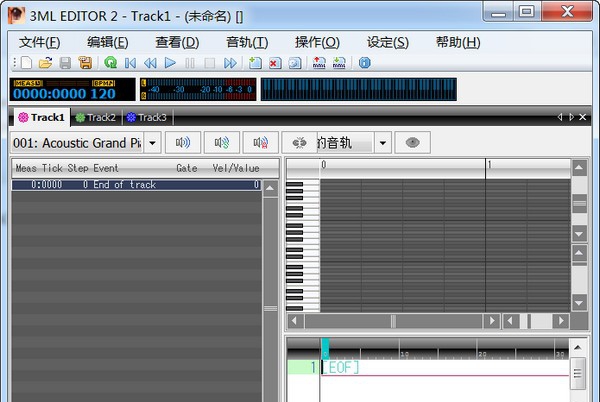Screen dimensions: 600x402
Task: Click piano roll upper vertical scroll-up arrow
Action: [579, 168]
